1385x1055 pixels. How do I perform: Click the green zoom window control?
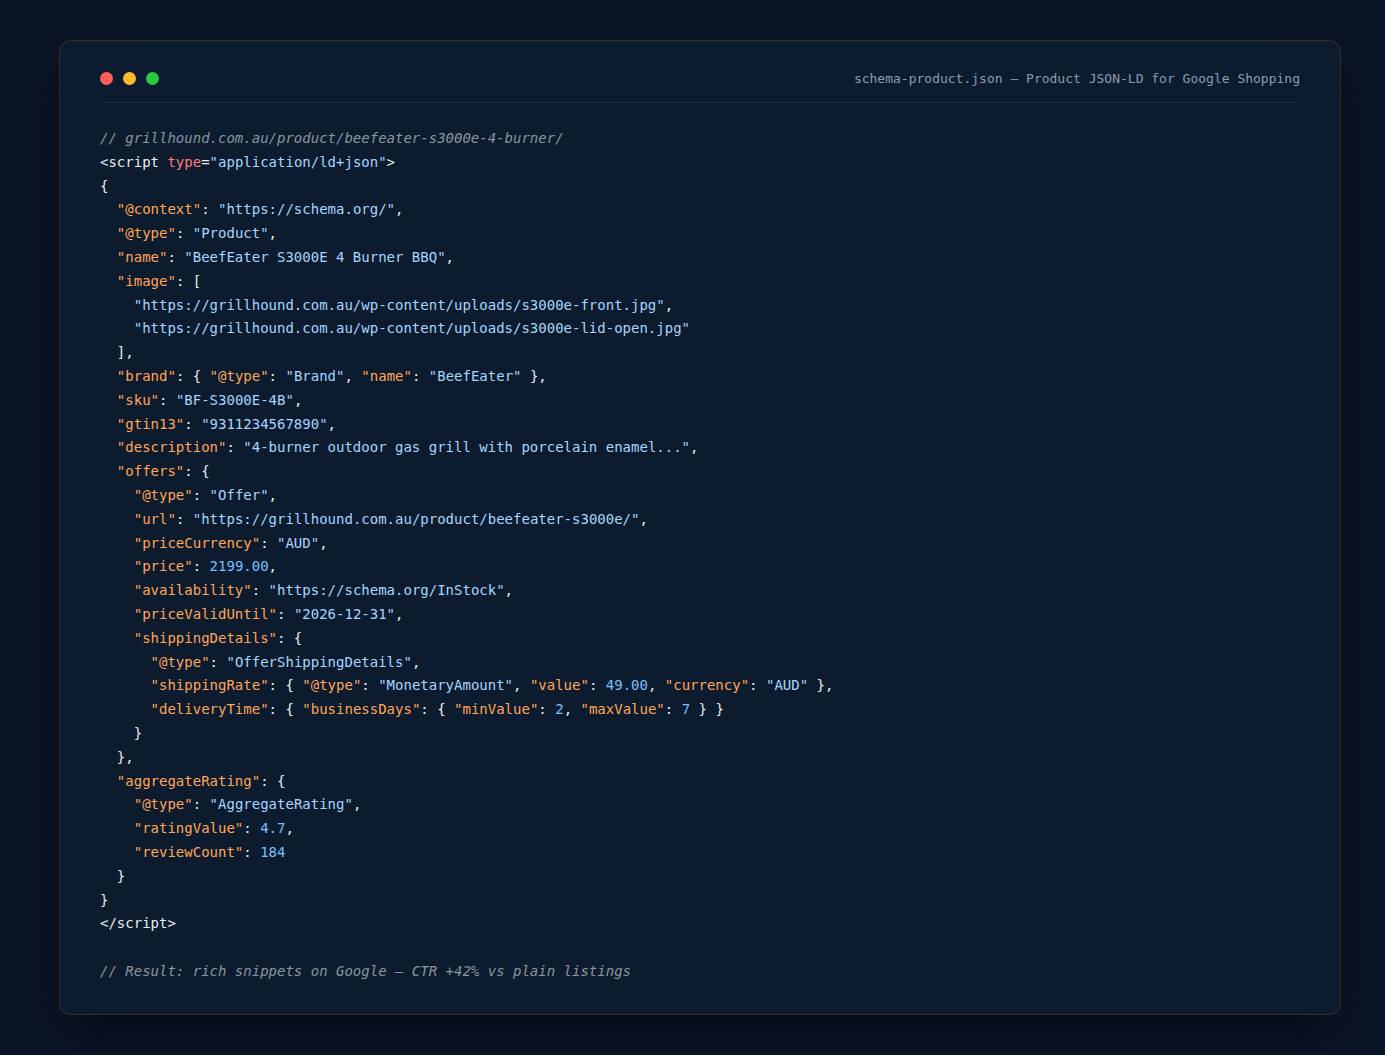[x=152, y=78]
